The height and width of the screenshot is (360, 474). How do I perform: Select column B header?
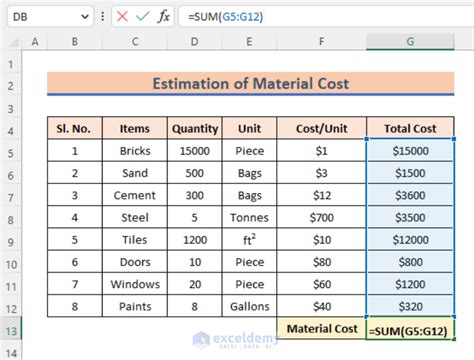pyautogui.click(x=75, y=42)
